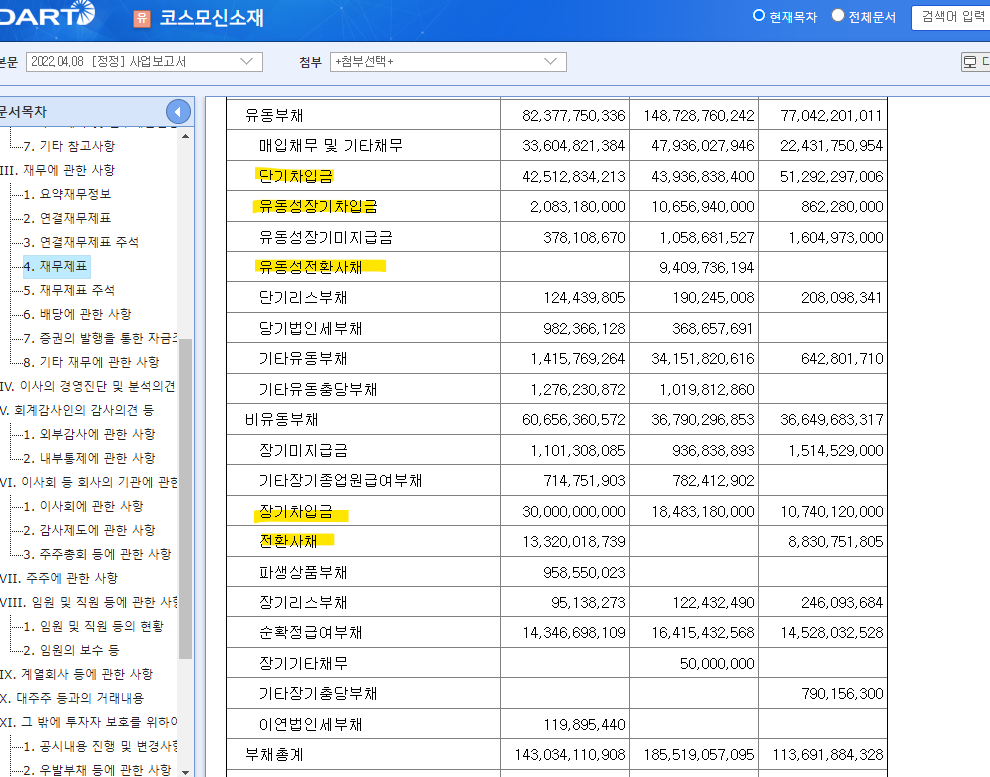Image resolution: width=990 pixels, height=777 pixels.
Task: Open VIII. 임원 및 직원 등에 관한 사항
Action: [x=88, y=602]
